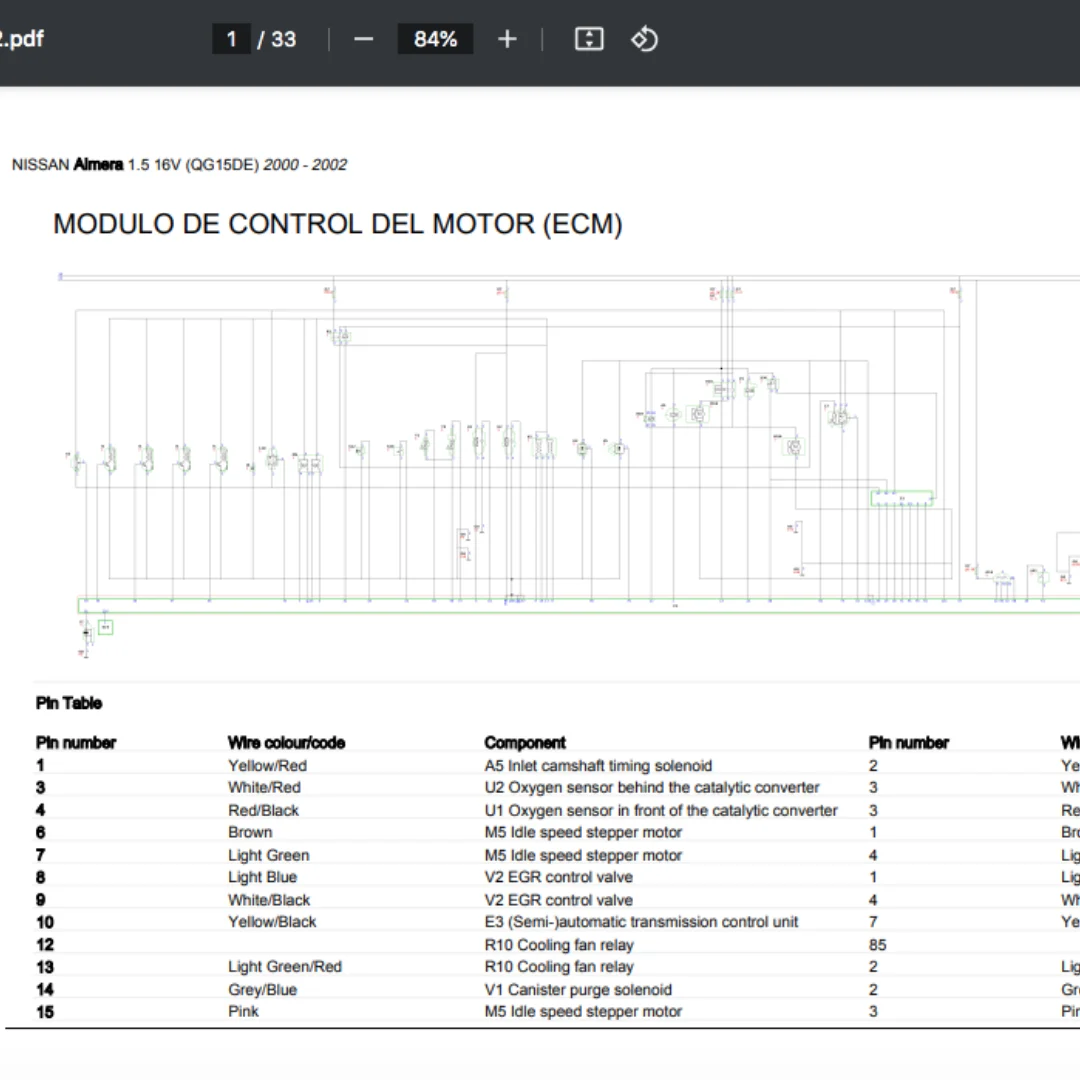Click component pin '7' in Yellow/Black row

point(873,922)
